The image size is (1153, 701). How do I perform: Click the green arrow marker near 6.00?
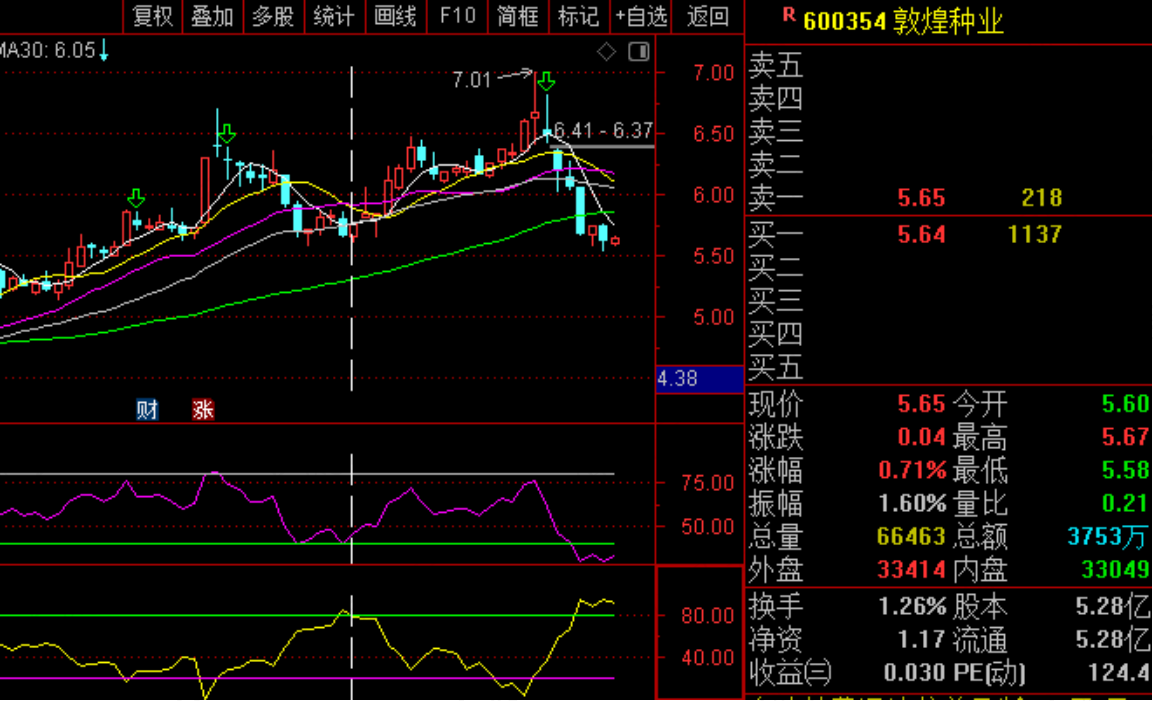point(136,199)
